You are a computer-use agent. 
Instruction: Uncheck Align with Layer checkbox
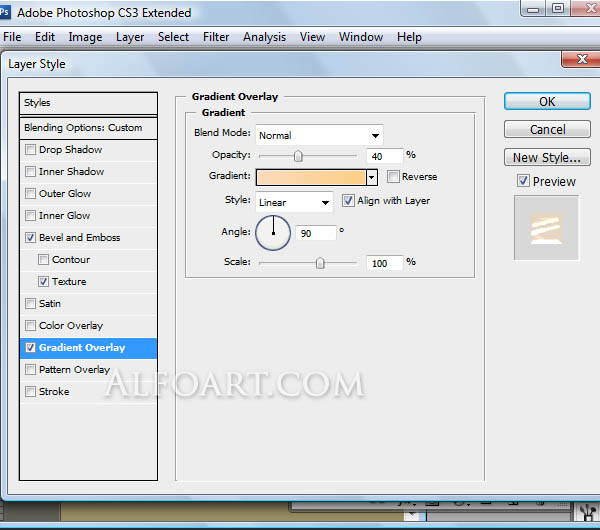tap(348, 201)
